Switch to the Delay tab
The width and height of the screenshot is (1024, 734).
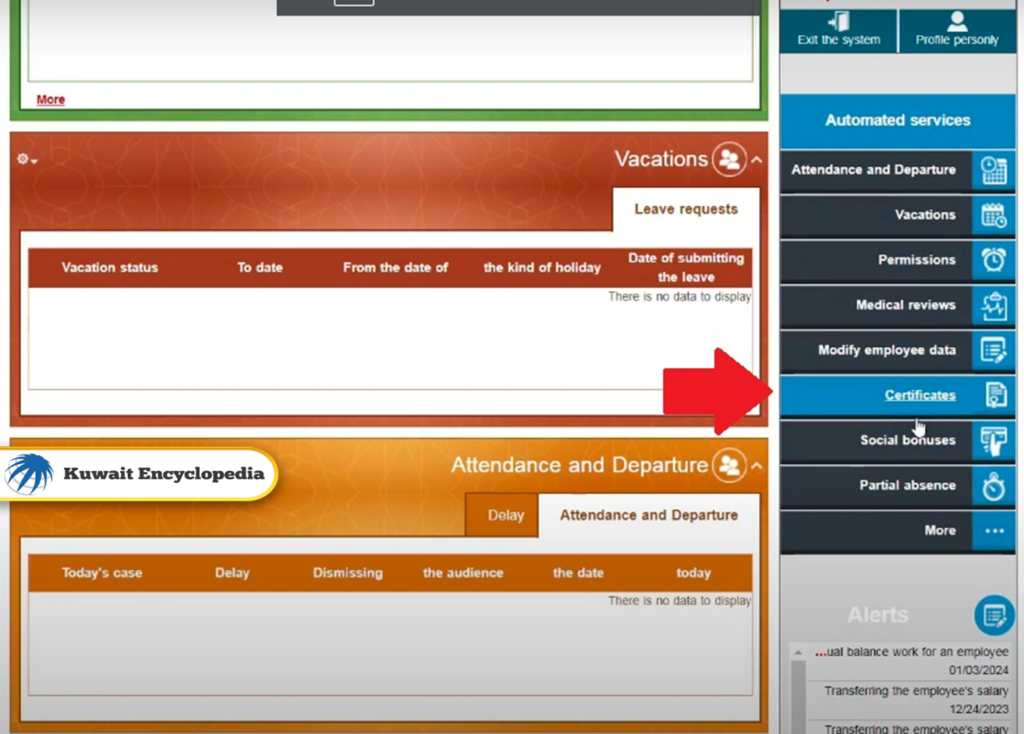[505, 515]
